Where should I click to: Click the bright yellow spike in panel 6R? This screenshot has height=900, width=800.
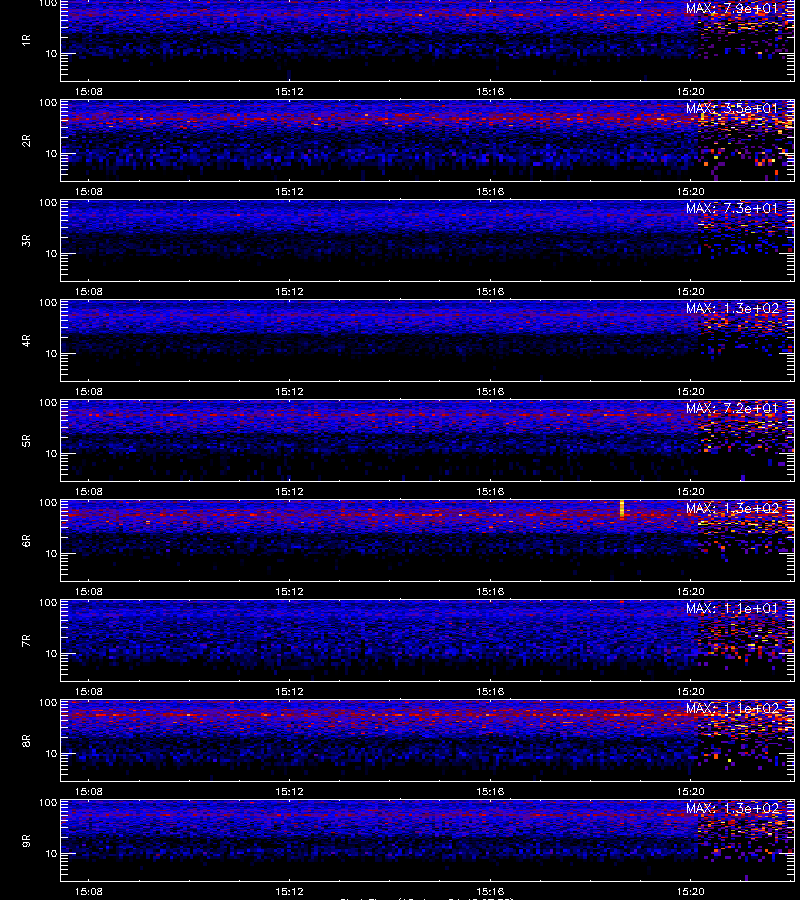pos(622,510)
